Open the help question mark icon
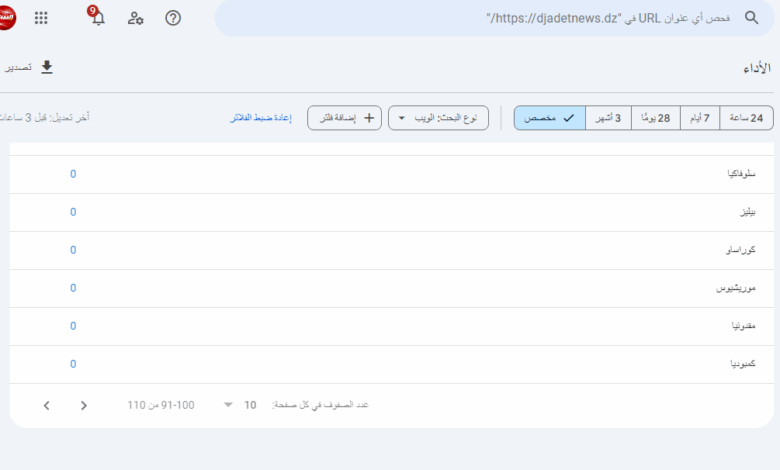 [x=173, y=18]
